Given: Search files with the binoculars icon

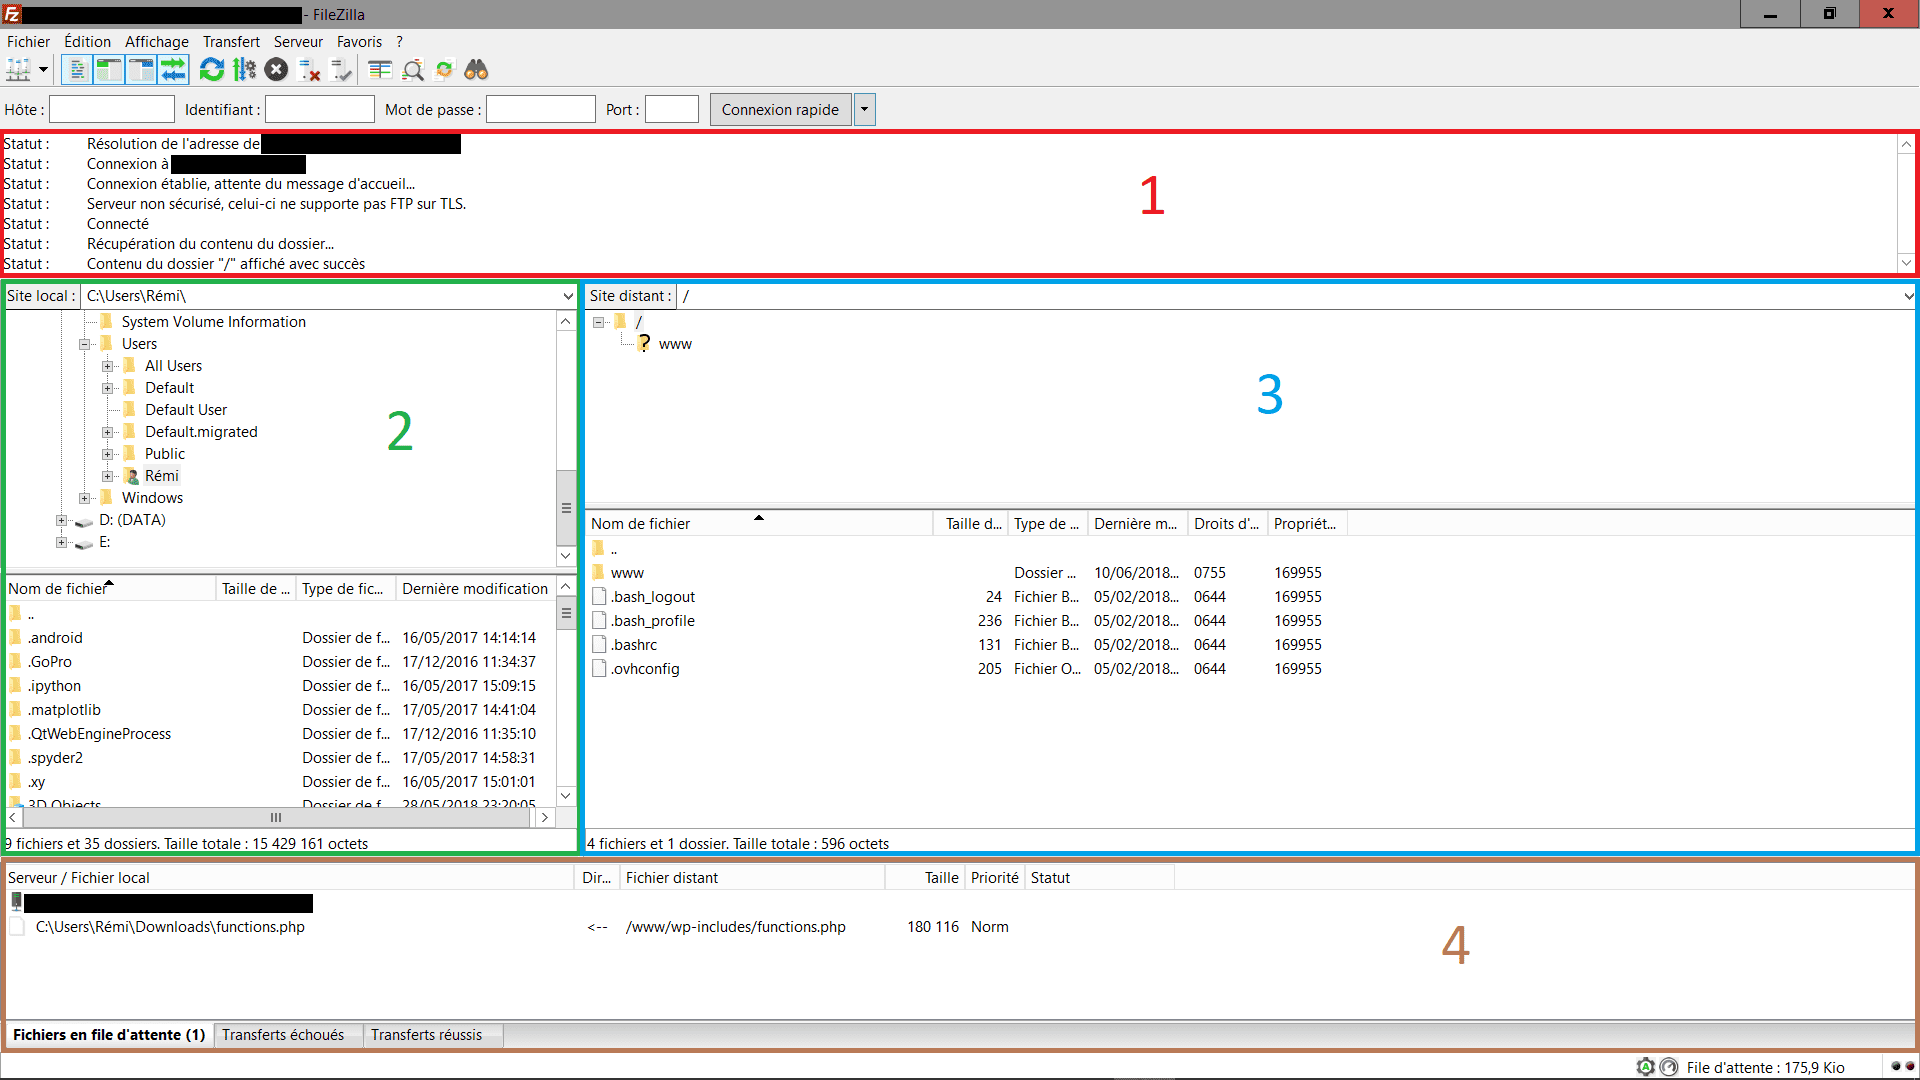Looking at the screenshot, I should point(476,70).
